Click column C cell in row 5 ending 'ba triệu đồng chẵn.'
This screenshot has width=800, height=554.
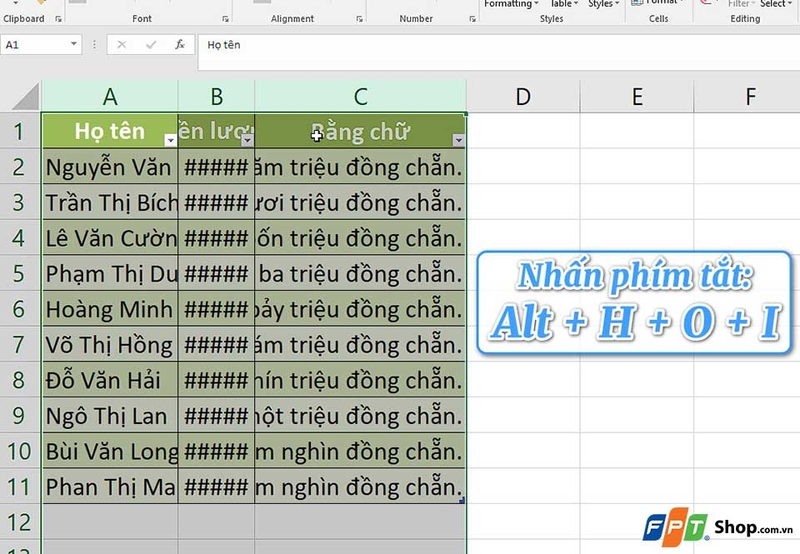coord(360,273)
